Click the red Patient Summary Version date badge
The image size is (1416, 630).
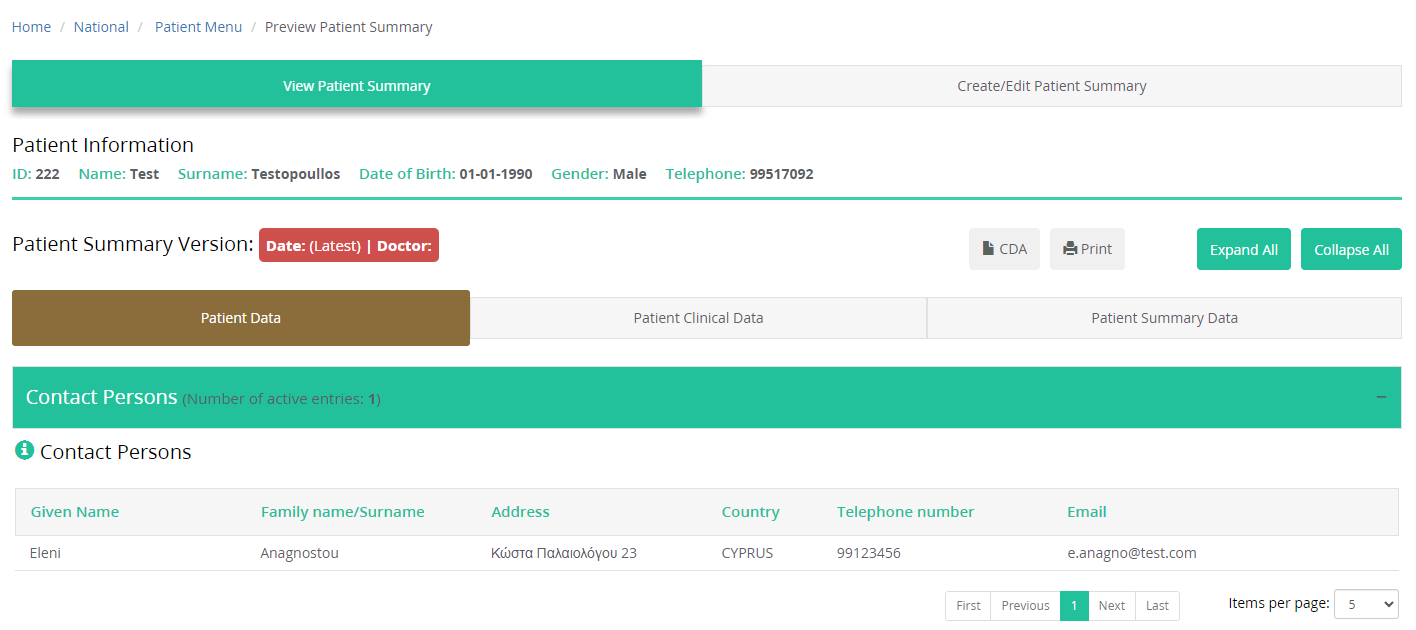[348, 246]
